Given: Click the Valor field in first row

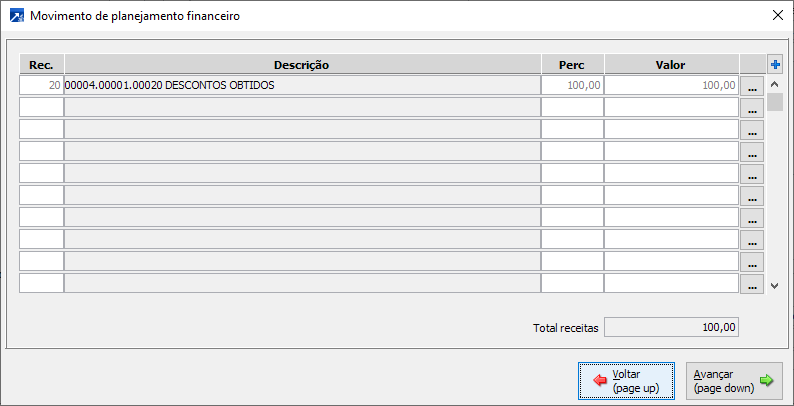Looking at the screenshot, I should [671, 86].
